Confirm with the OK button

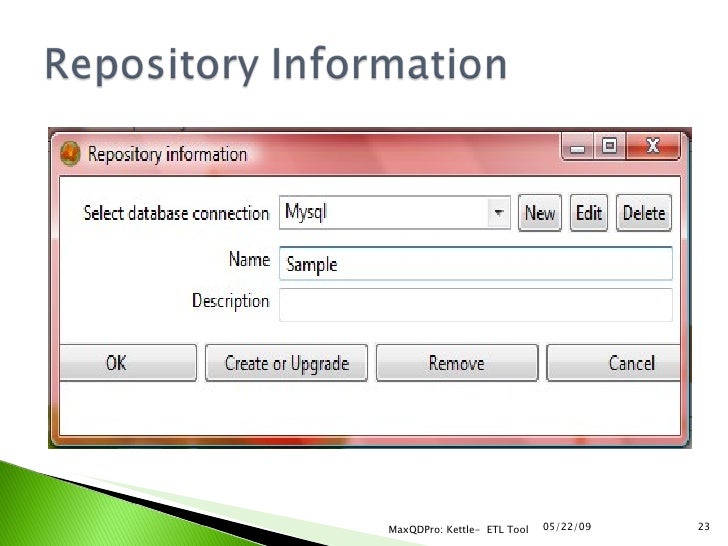[x=128, y=363]
